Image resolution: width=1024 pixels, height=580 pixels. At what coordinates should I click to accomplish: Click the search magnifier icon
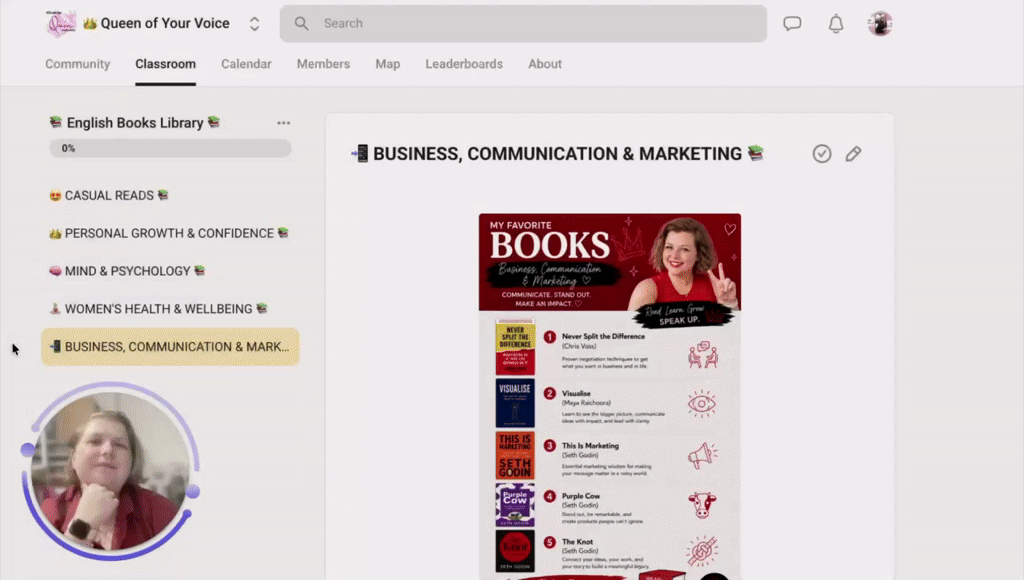click(x=301, y=24)
